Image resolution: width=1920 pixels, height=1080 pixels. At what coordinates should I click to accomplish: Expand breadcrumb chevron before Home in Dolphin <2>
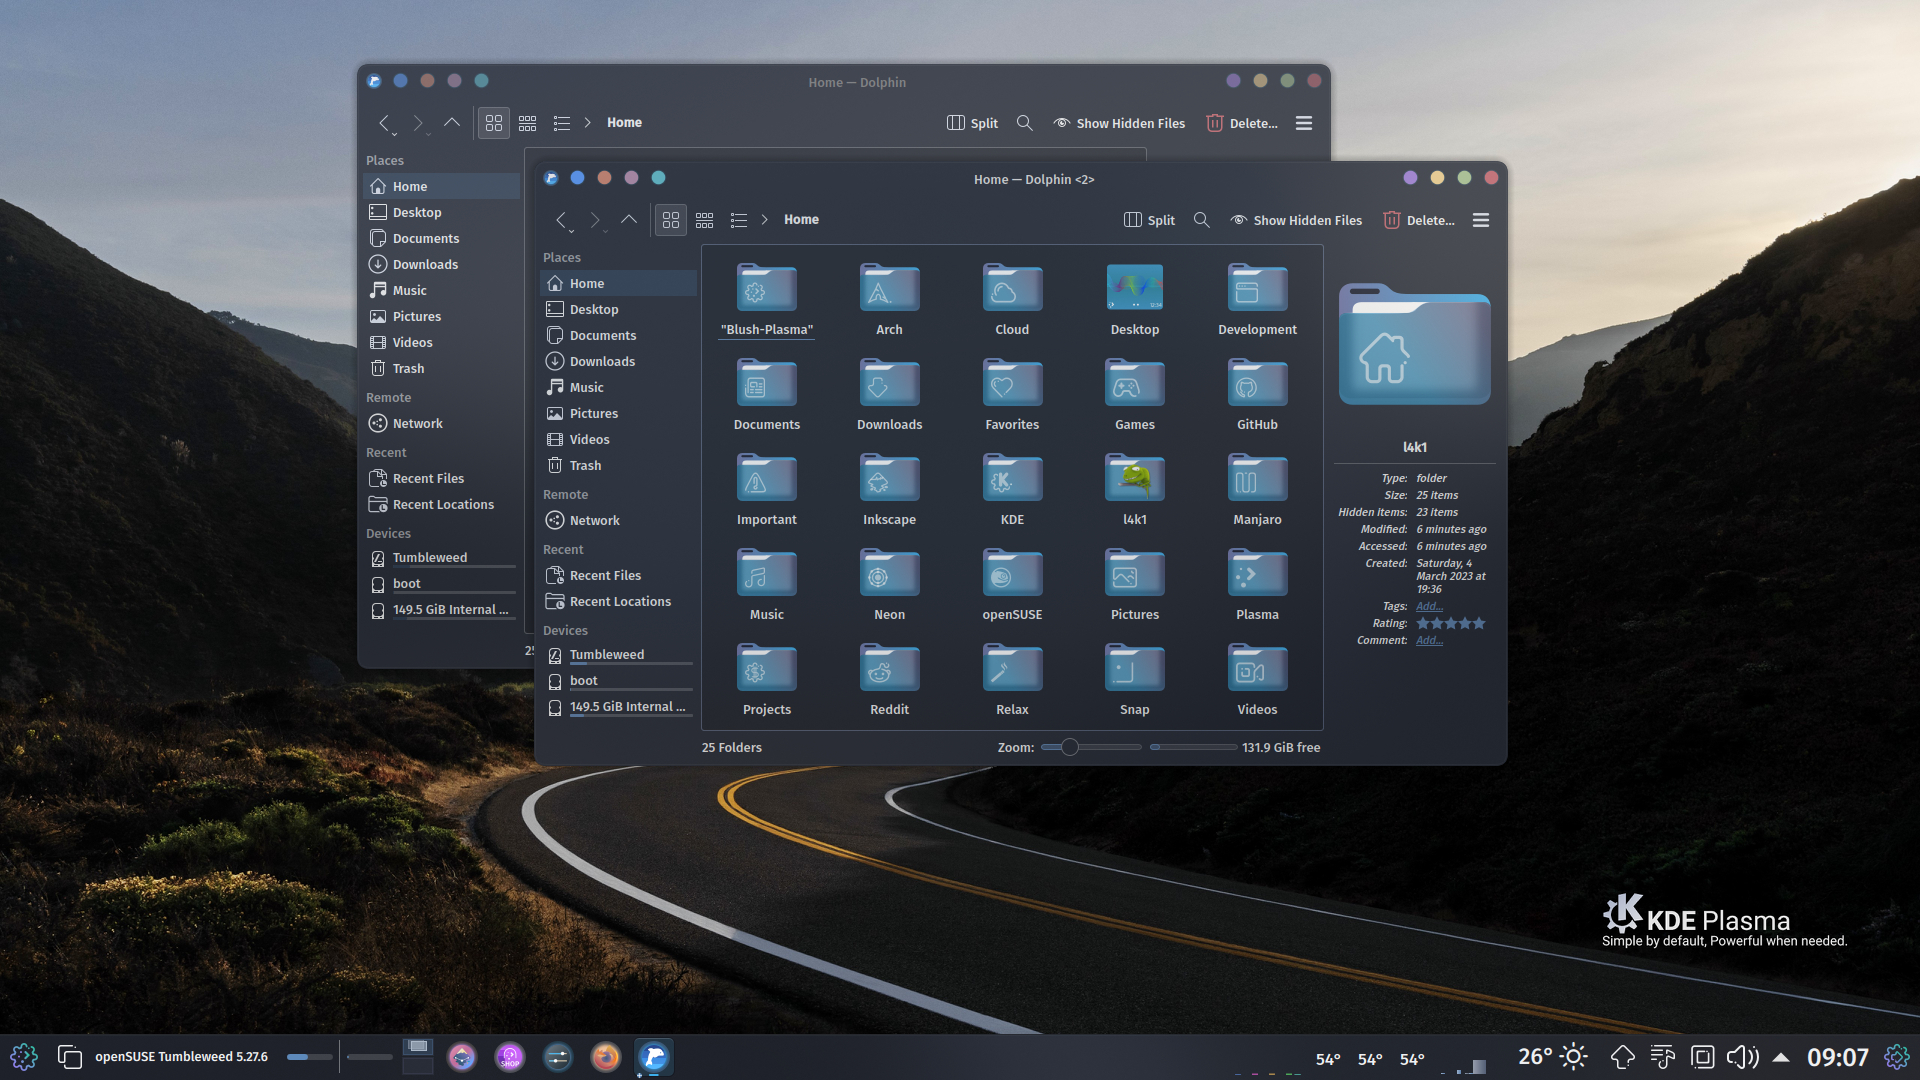coord(765,220)
